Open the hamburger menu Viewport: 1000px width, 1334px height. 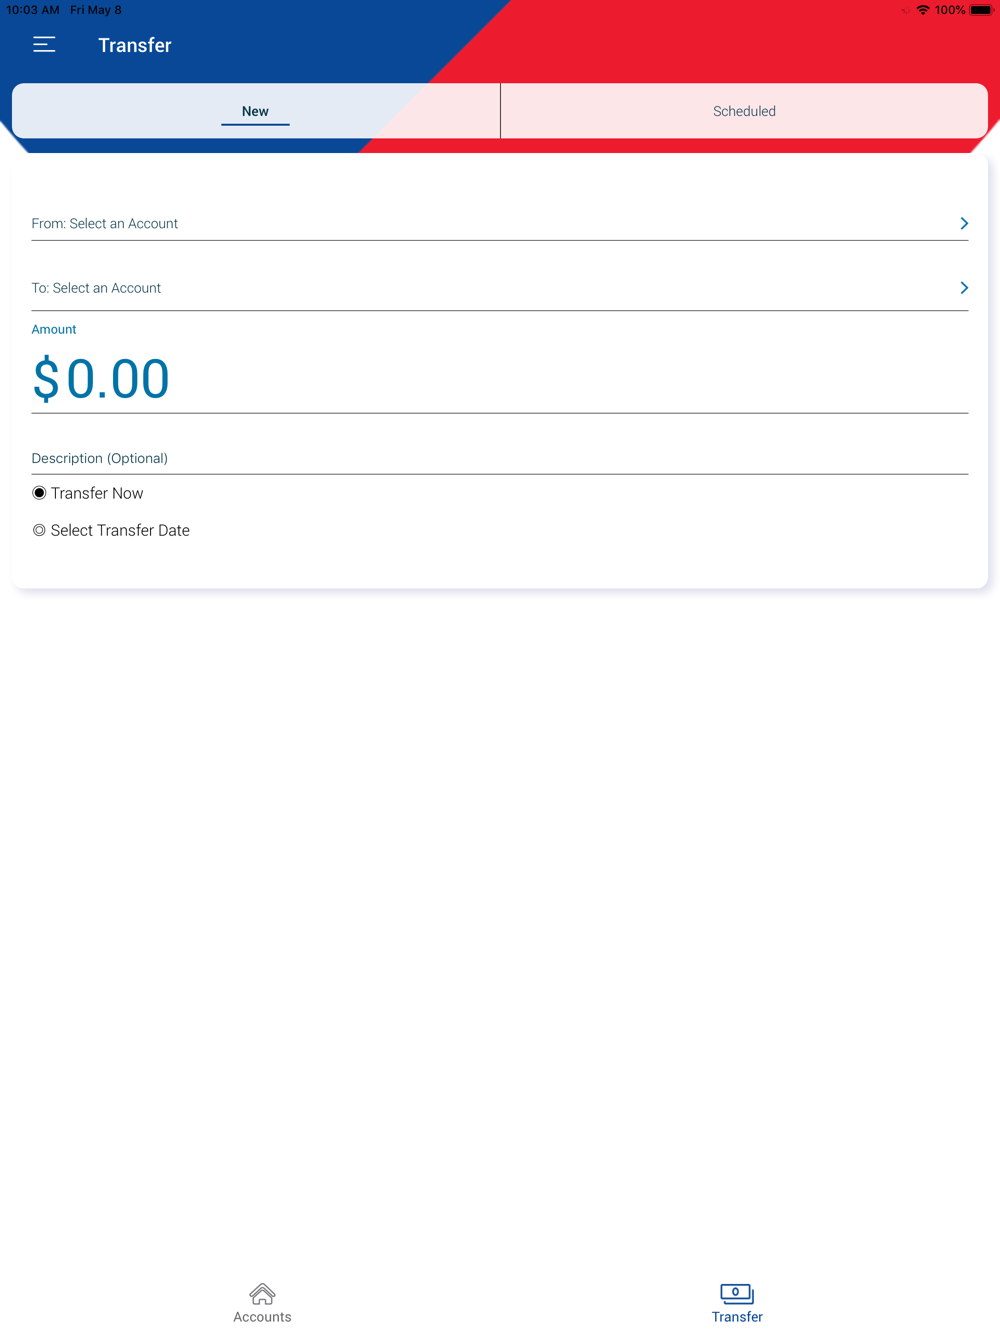pos(44,45)
